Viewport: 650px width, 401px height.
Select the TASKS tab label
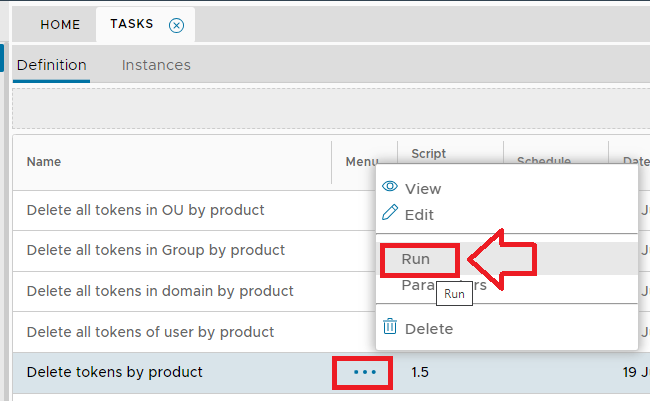[131, 25]
